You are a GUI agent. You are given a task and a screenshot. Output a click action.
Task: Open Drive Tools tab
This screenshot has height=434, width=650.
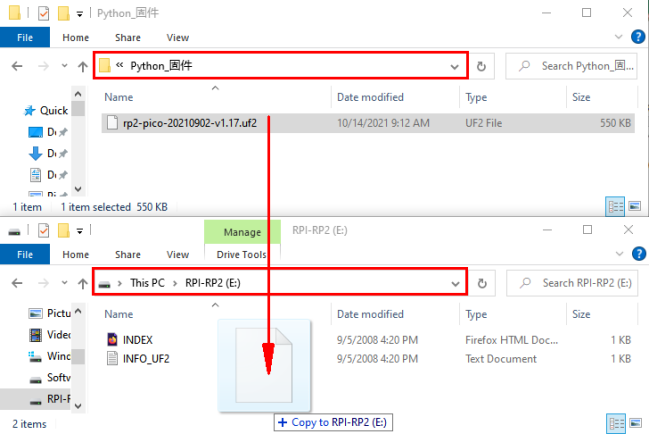(241, 255)
